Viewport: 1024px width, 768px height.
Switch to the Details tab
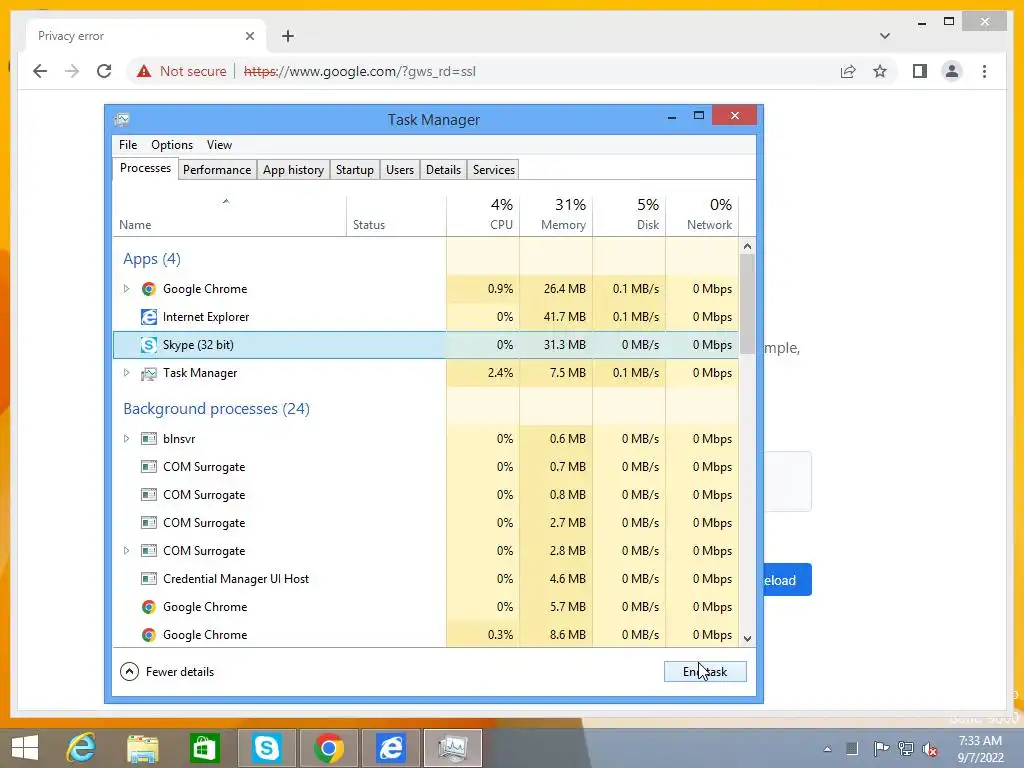click(x=443, y=170)
